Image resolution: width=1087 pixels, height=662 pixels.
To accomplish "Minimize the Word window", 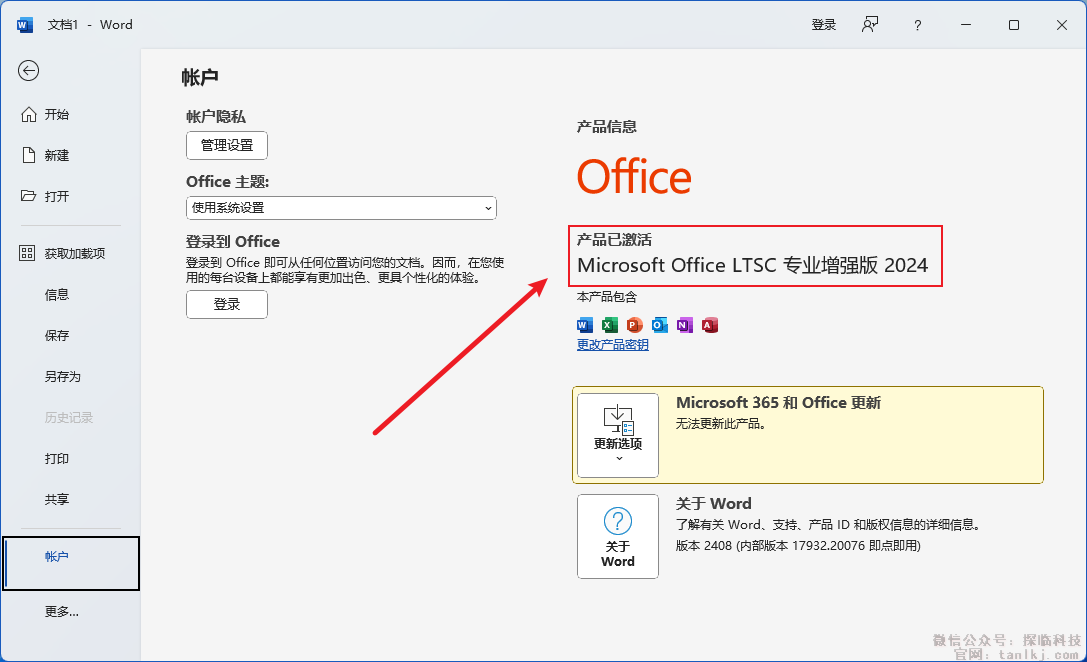I will pos(966,25).
